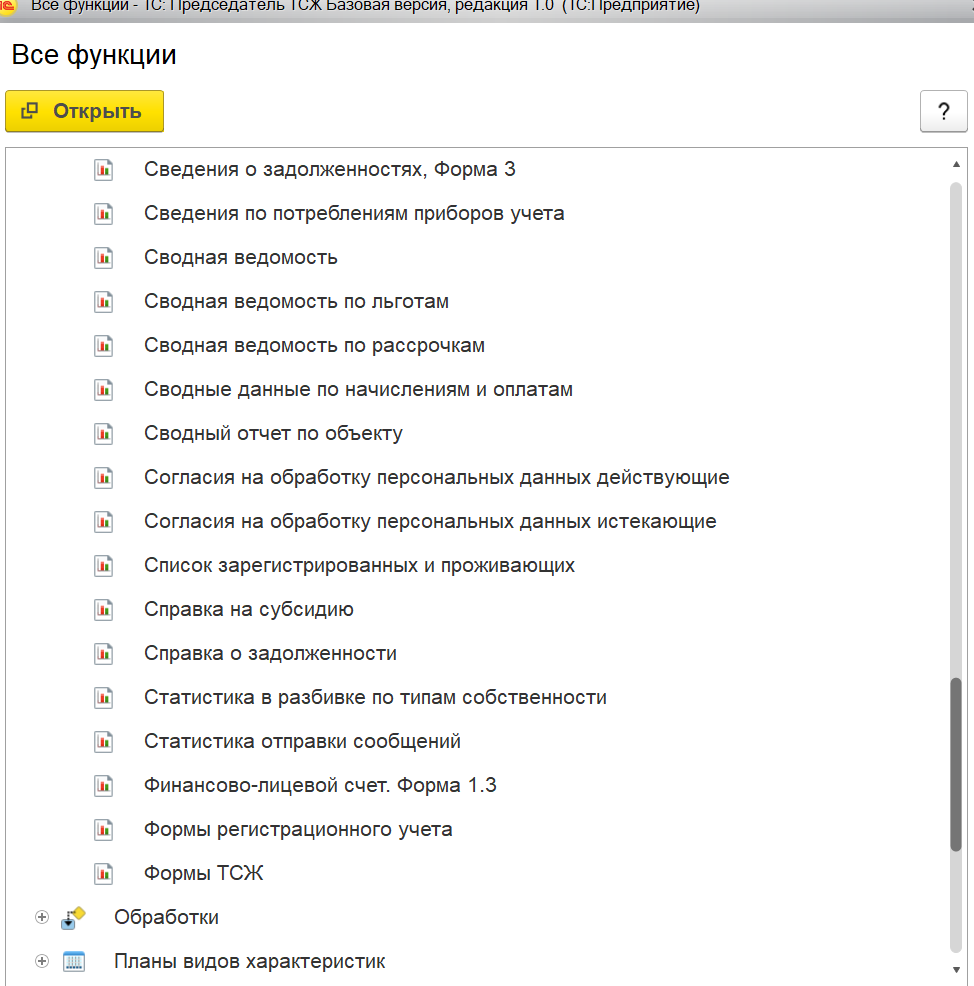Click the Планы видов характеристик icon
Viewport: 974px width, 986px height.
(73, 962)
